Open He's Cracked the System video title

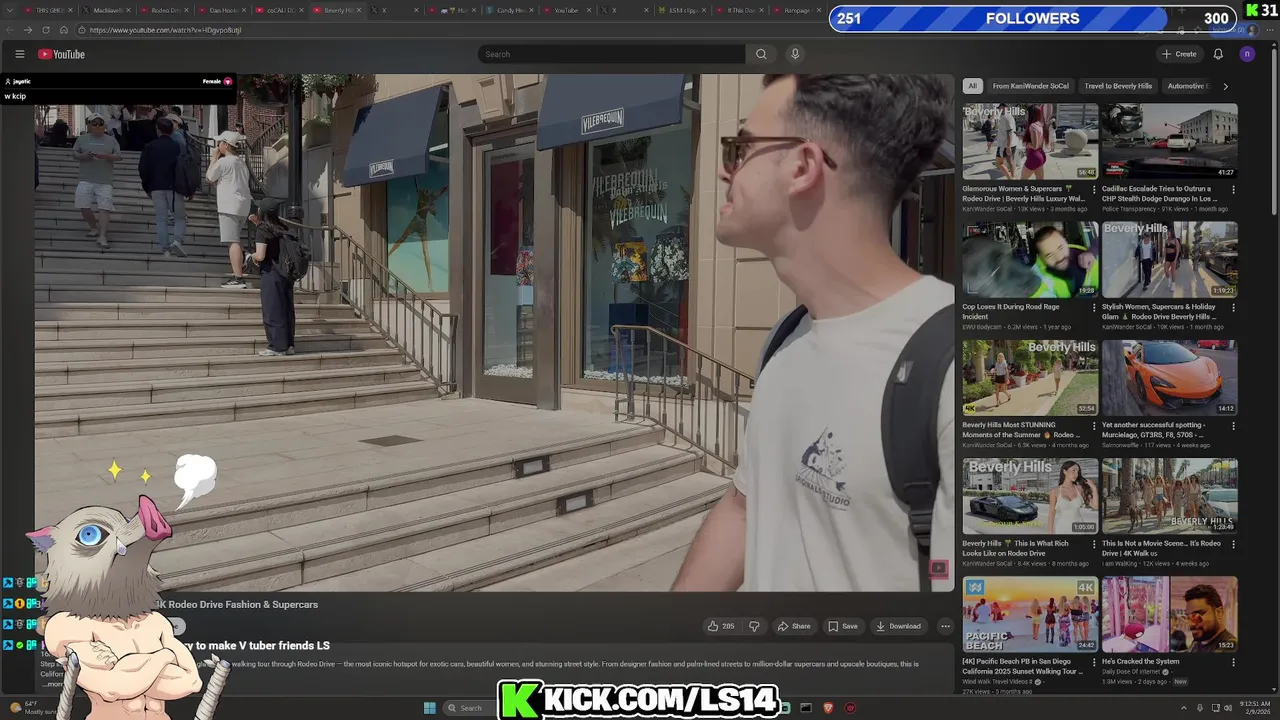point(1141,661)
